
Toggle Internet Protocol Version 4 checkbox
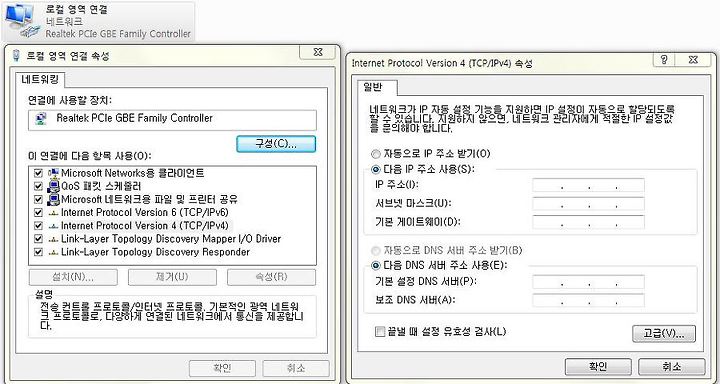click(x=39, y=226)
